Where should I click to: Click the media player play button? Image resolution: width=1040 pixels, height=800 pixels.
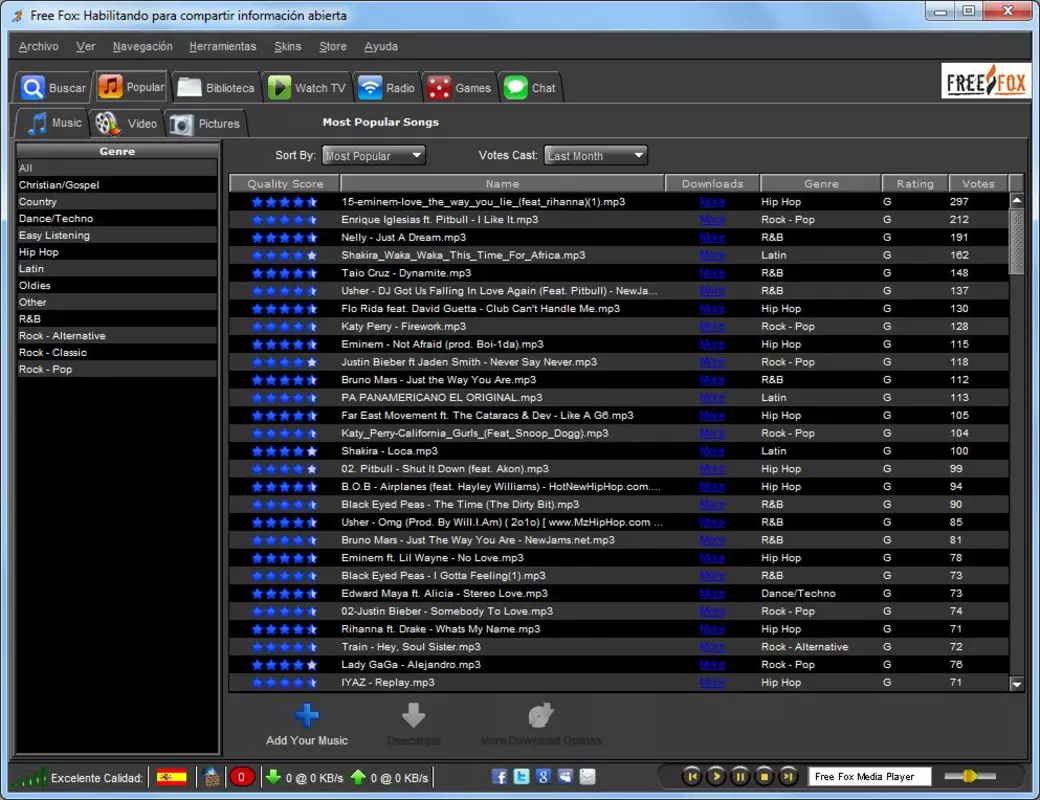coord(716,776)
